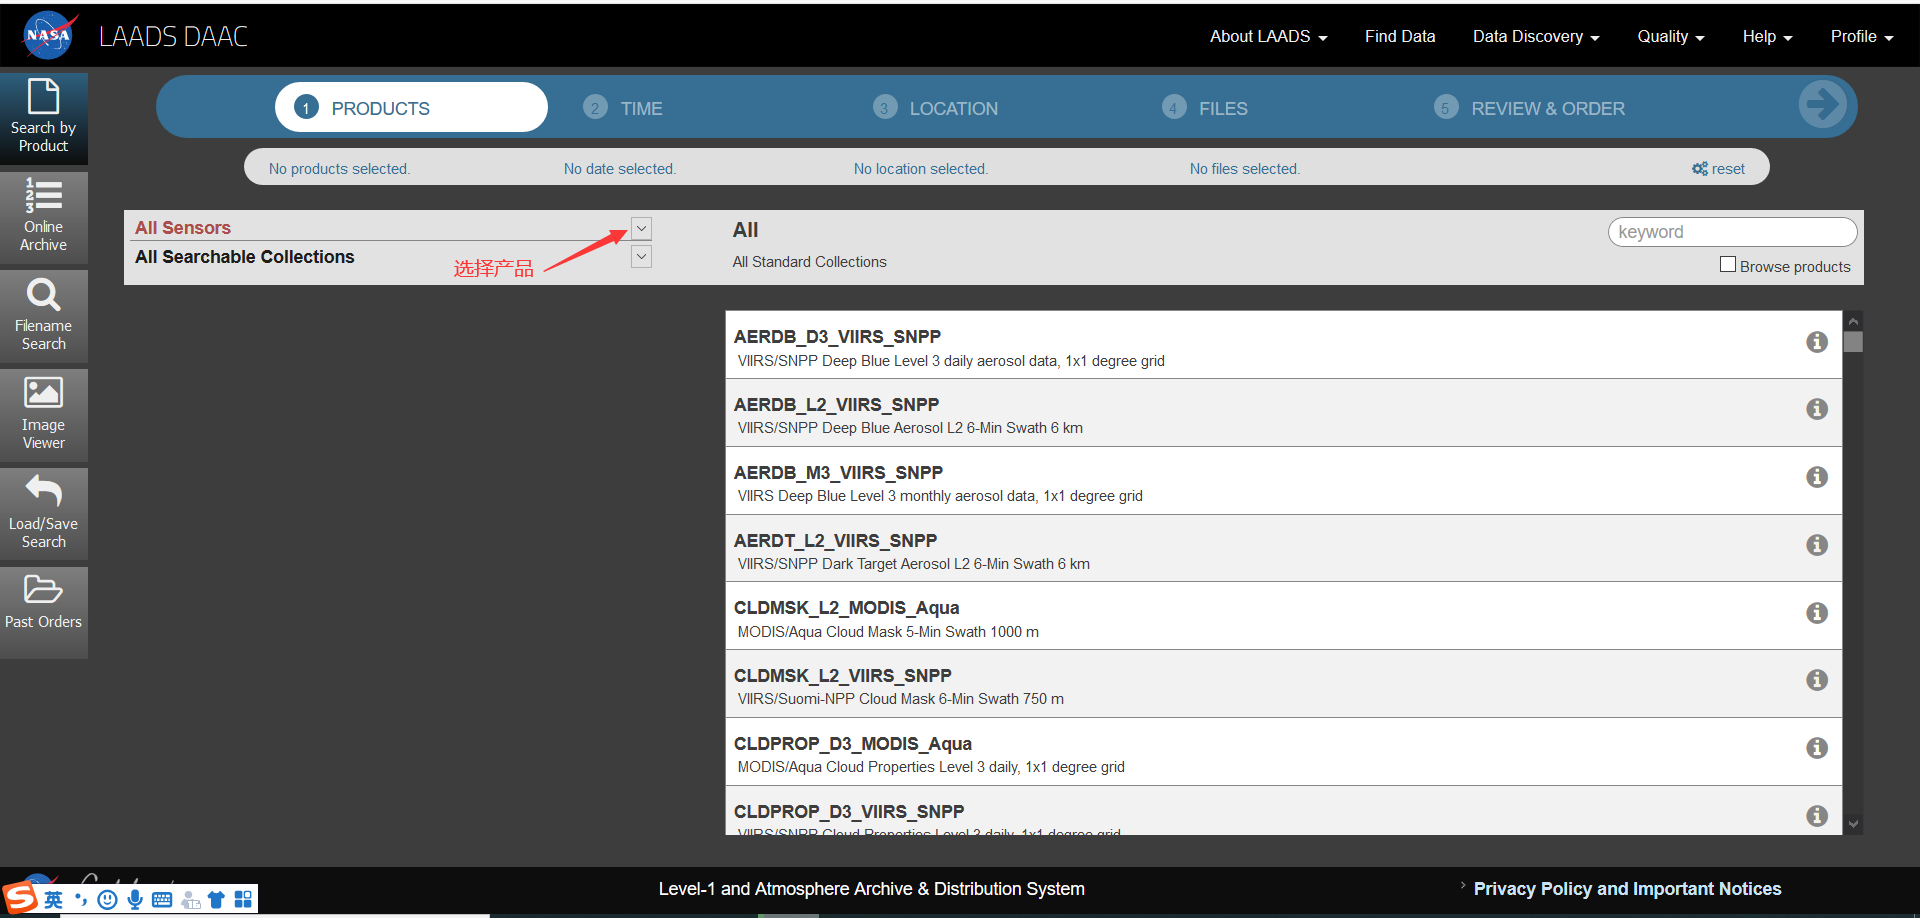Open Search by Product sidebar icon

click(x=44, y=118)
